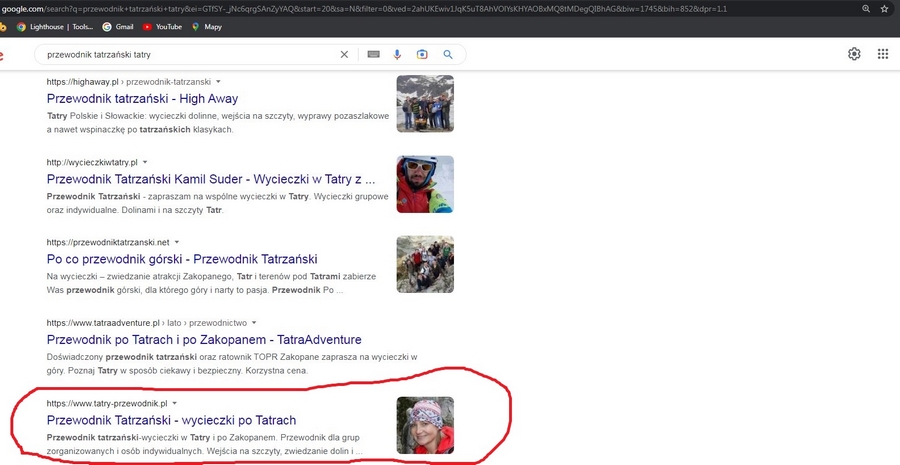Open YouTube bookmark
Viewport: 900px width, 465px height.
tap(162, 26)
